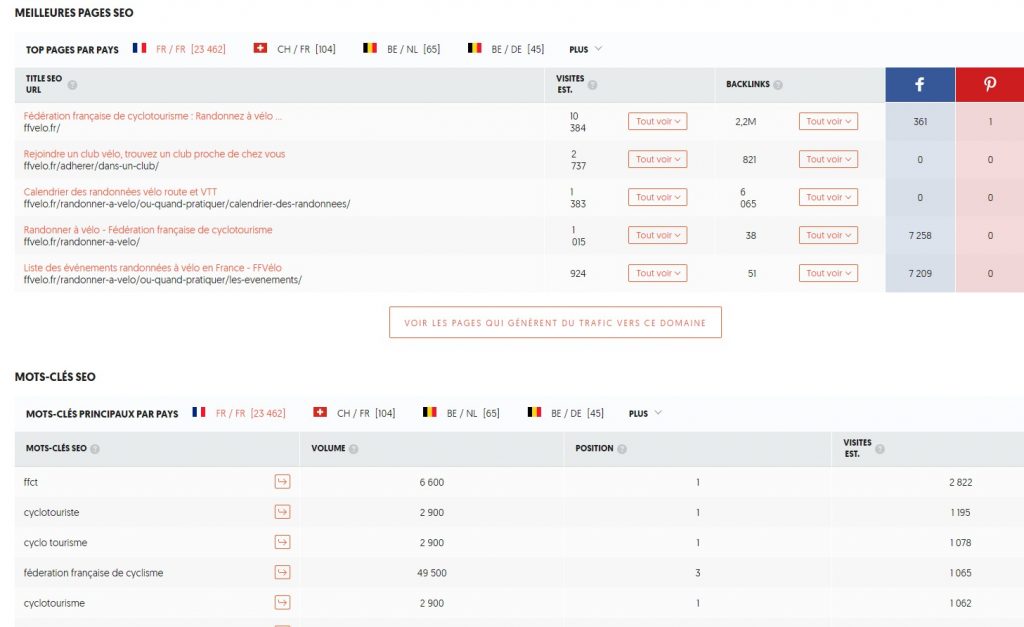Expand backlinks Tout voir for les-evenements row
The height and width of the screenshot is (627, 1024).
click(x=828, y=273)
